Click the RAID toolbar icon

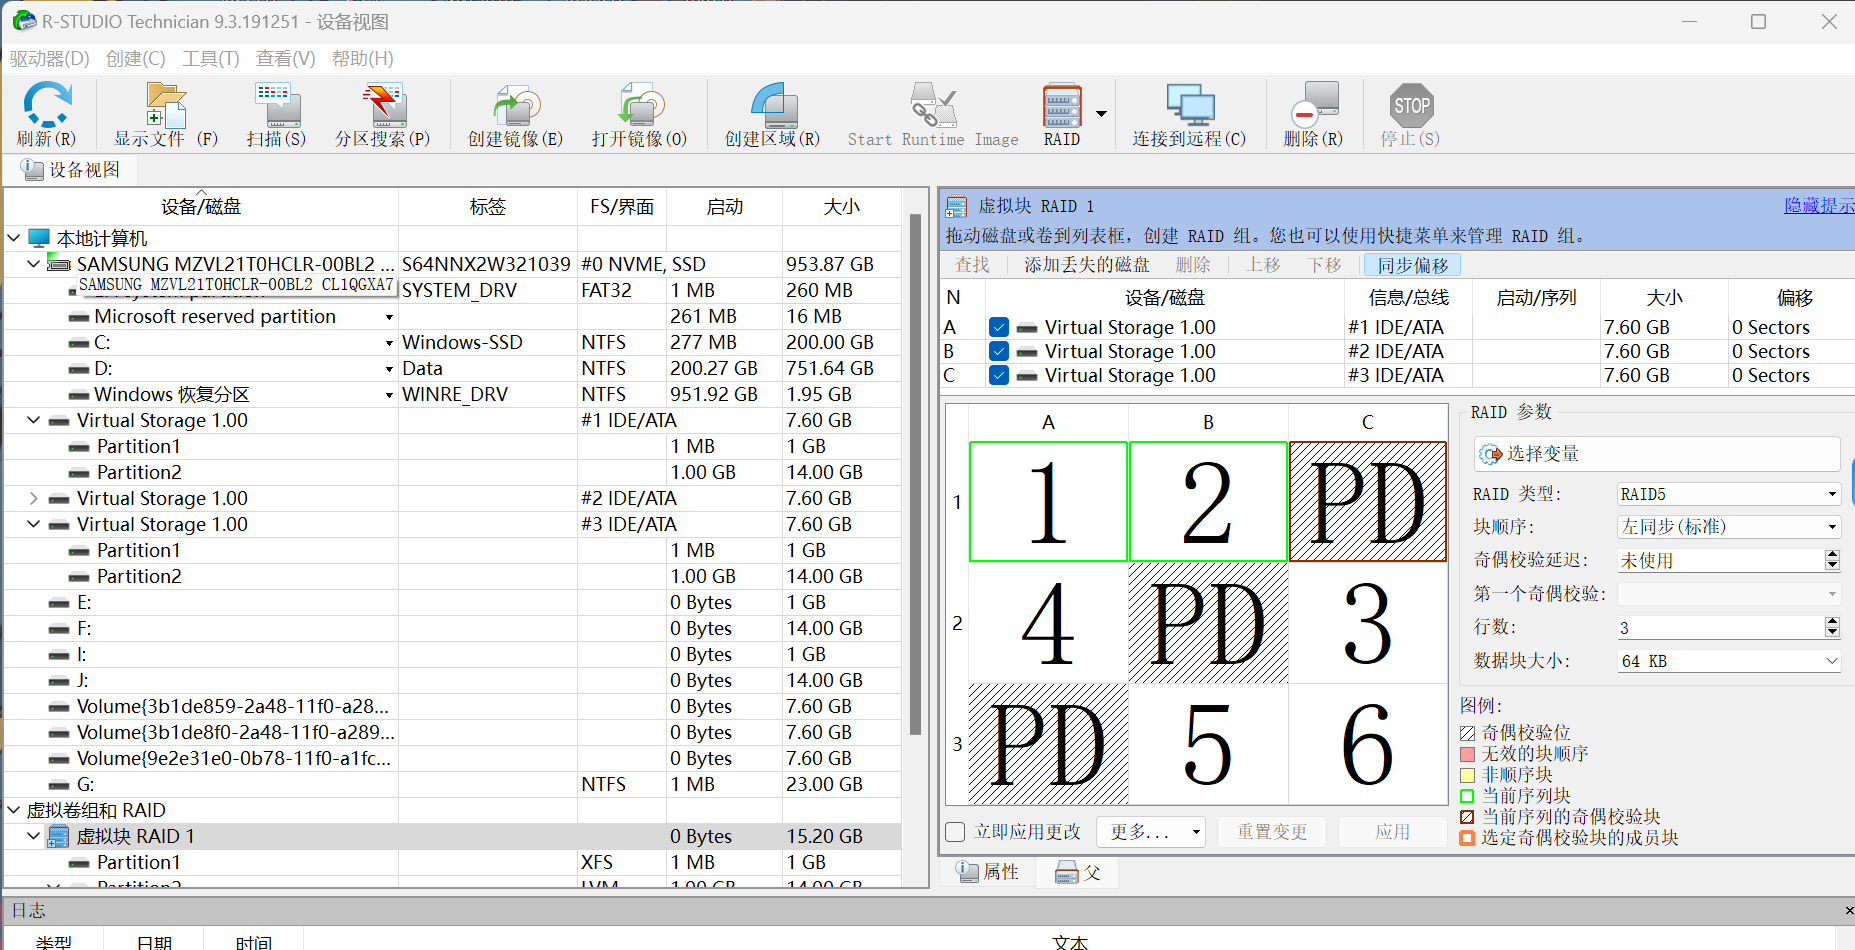1062,105
